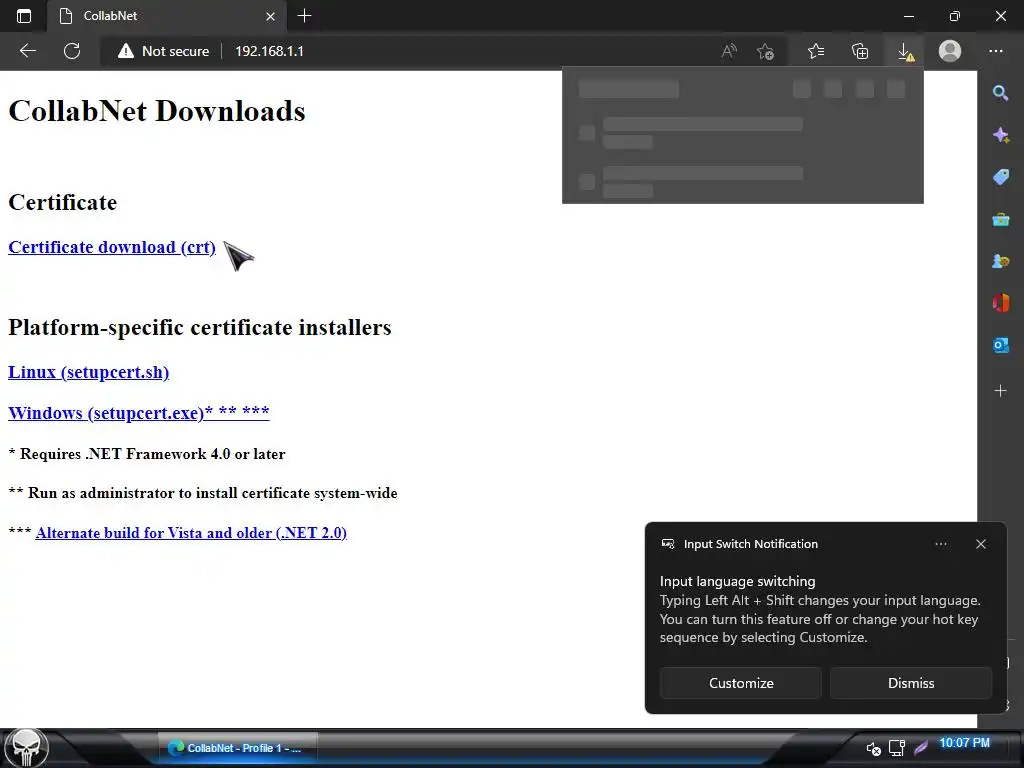1024x768 pixels.
Task: Click the CollabNet Downloads heading
Action: pyautogui.click(x=157, y=111)
